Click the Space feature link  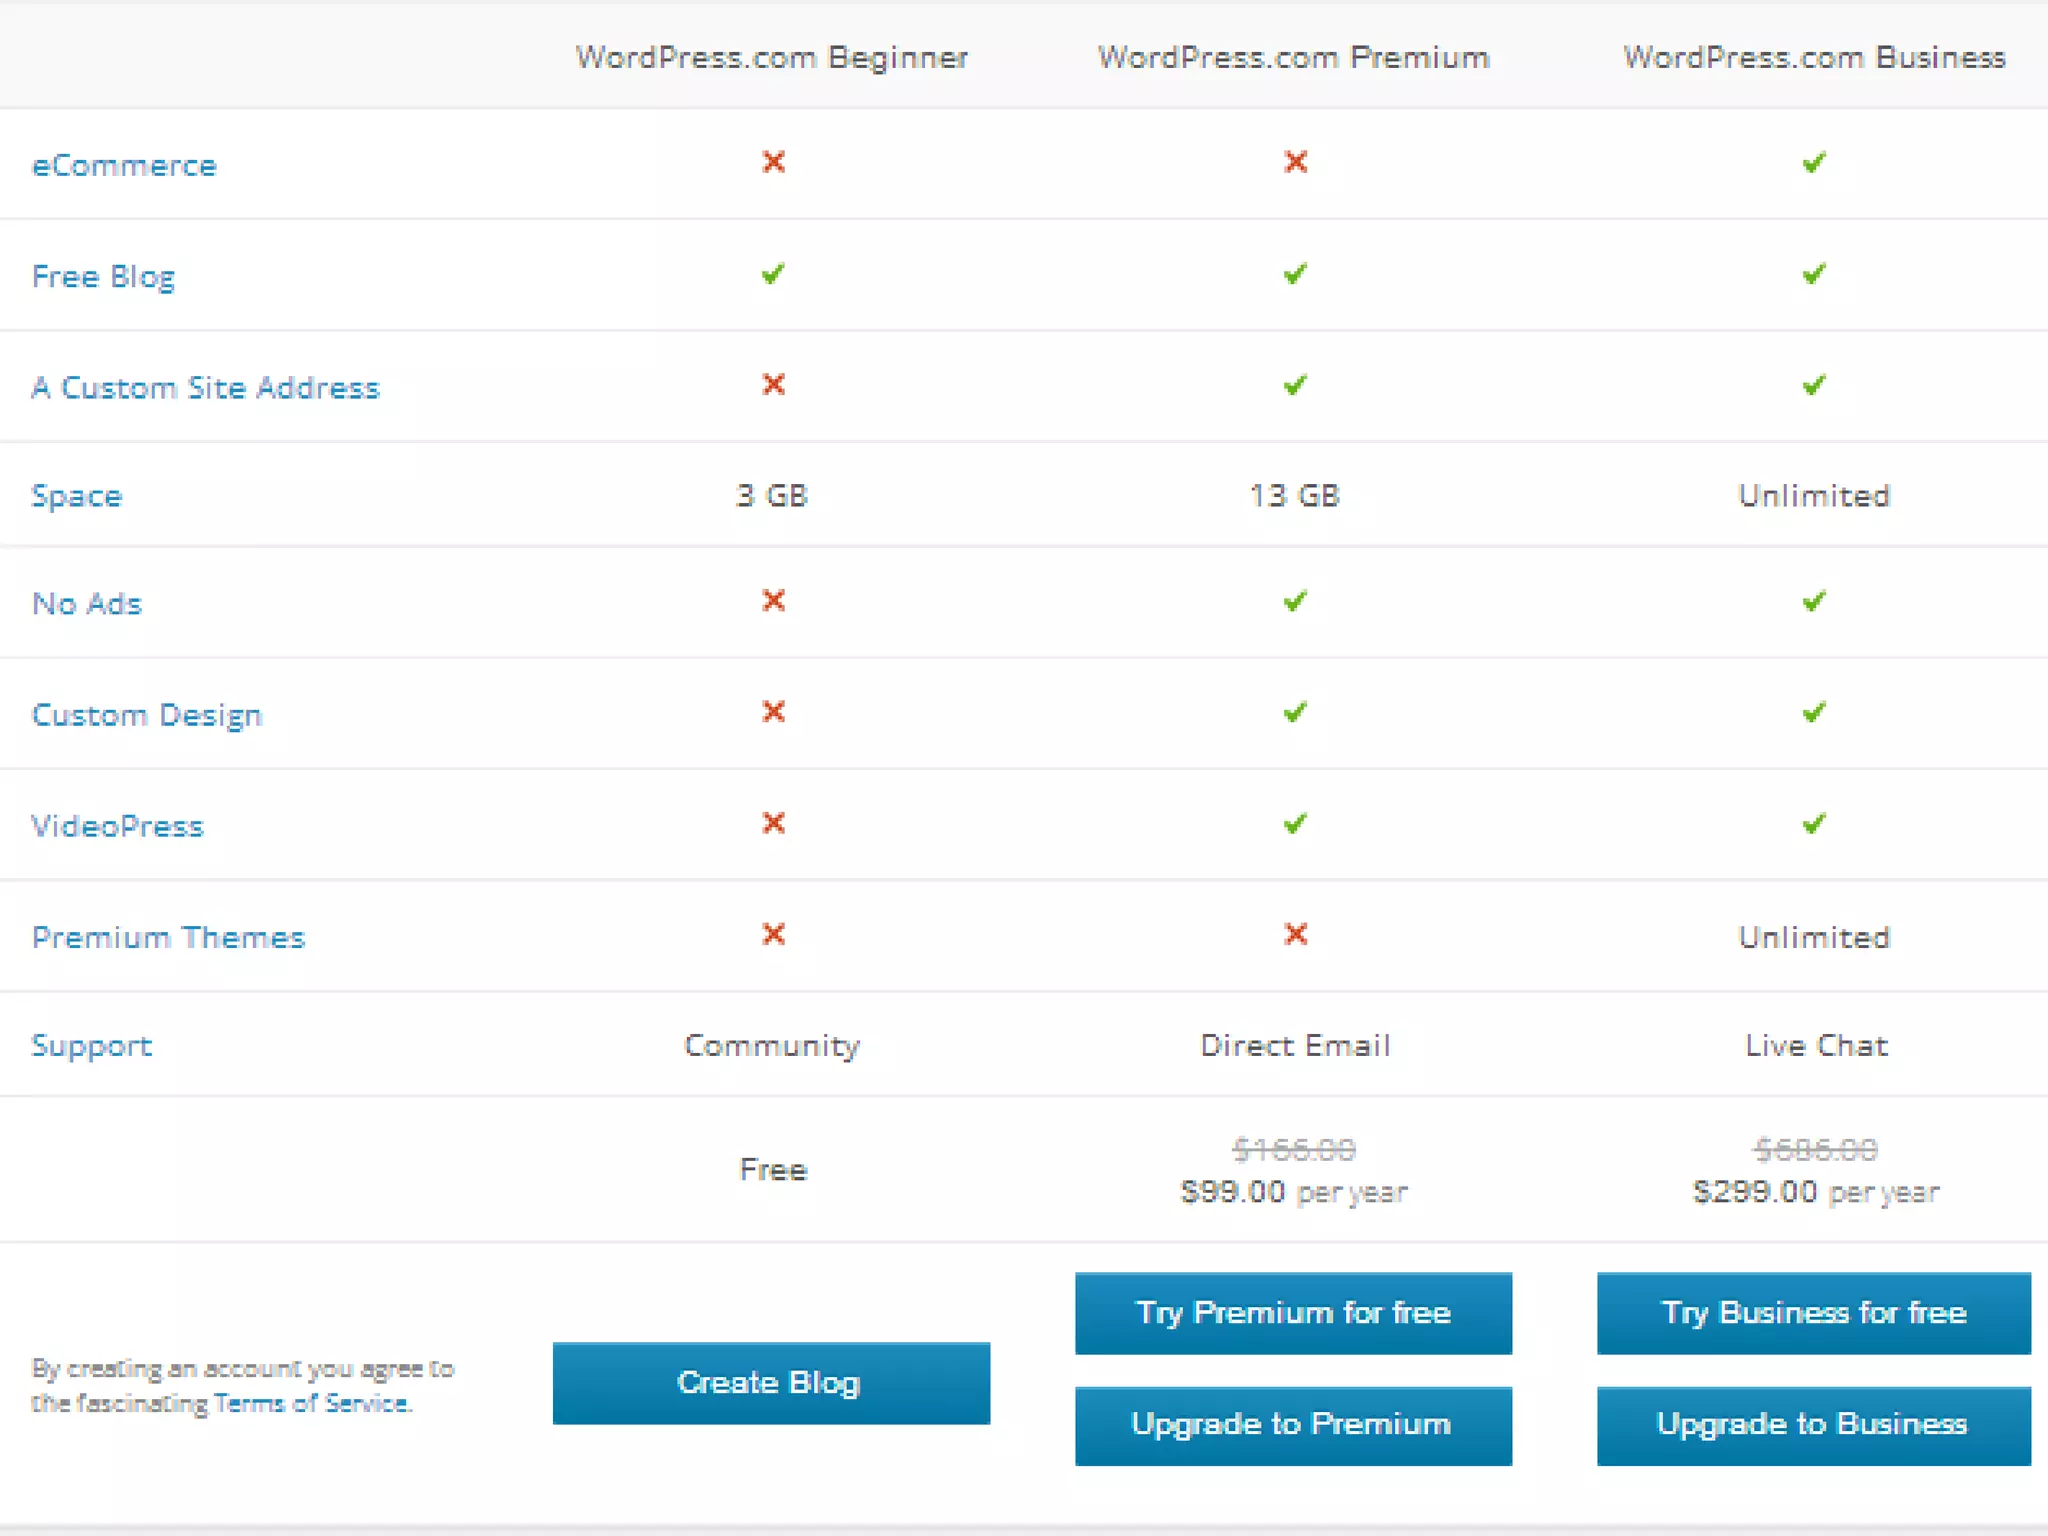pos(77,496)
